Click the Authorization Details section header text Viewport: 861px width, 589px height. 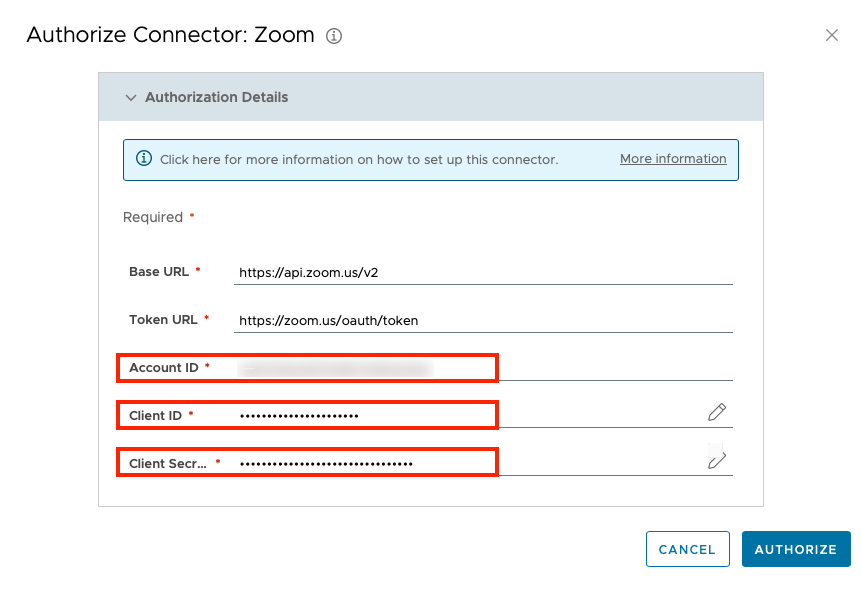(216, 98)
